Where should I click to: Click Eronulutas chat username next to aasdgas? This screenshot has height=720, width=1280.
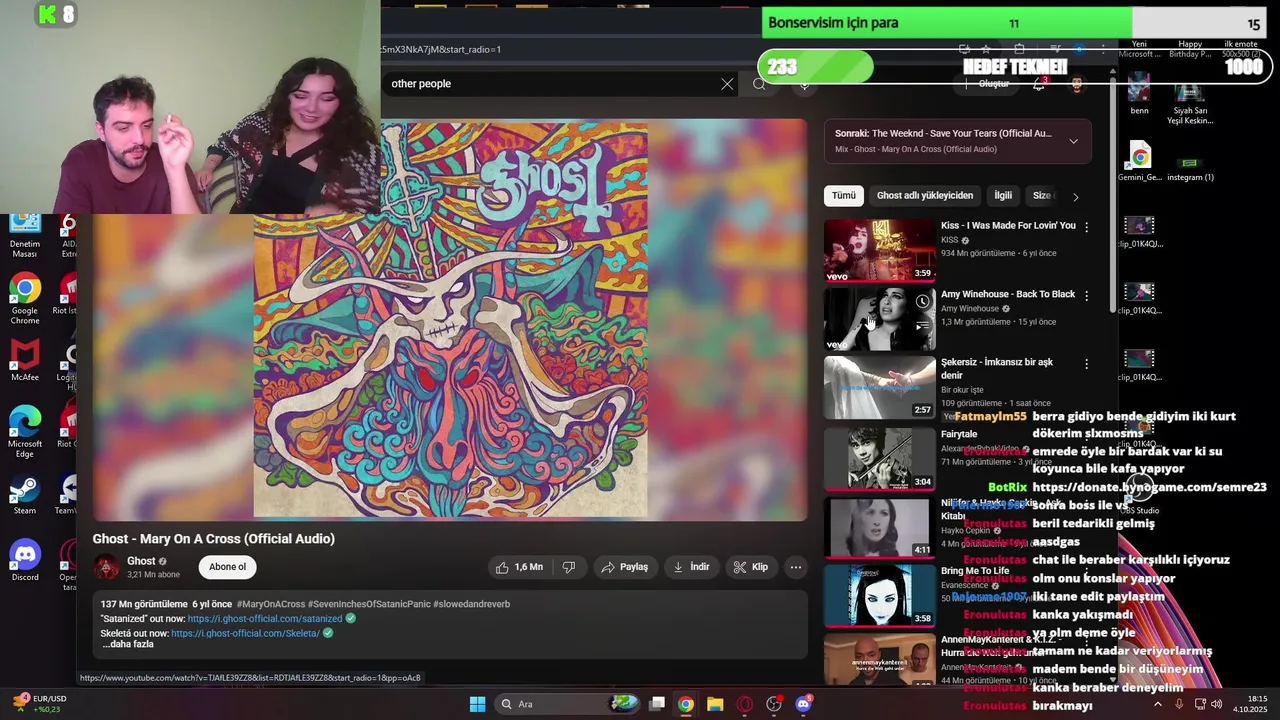pyautogui.click(x=994, y=542)
